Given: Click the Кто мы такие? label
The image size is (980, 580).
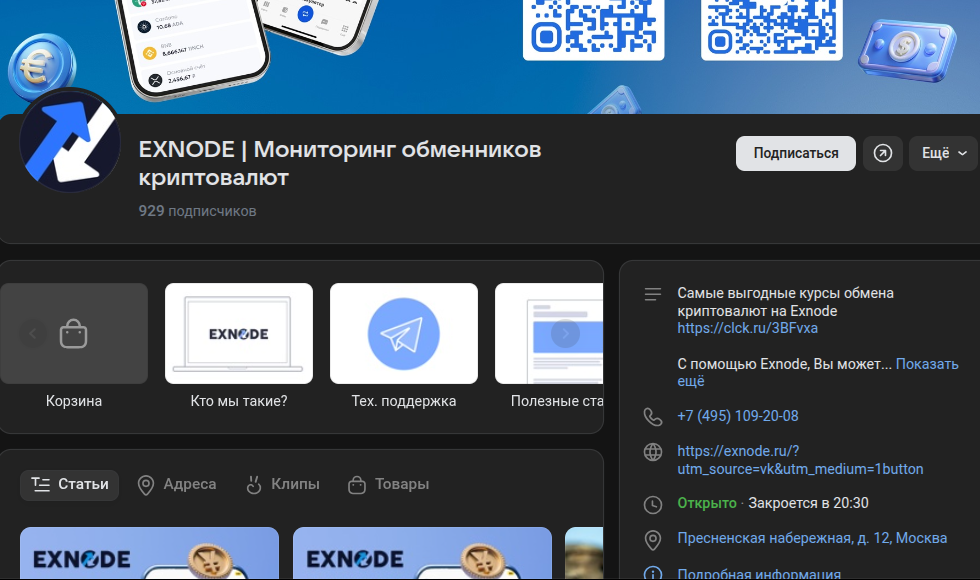Looking at the screenshot, I should 239,401.
